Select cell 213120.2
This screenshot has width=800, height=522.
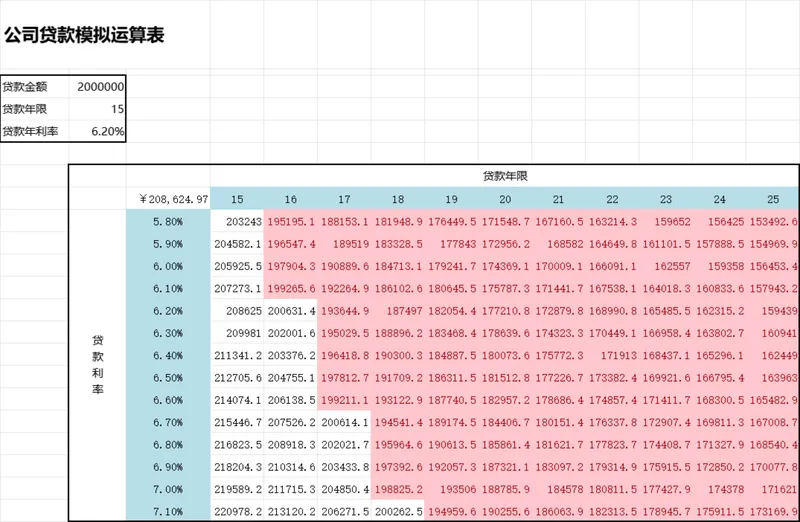pos(291,511)
